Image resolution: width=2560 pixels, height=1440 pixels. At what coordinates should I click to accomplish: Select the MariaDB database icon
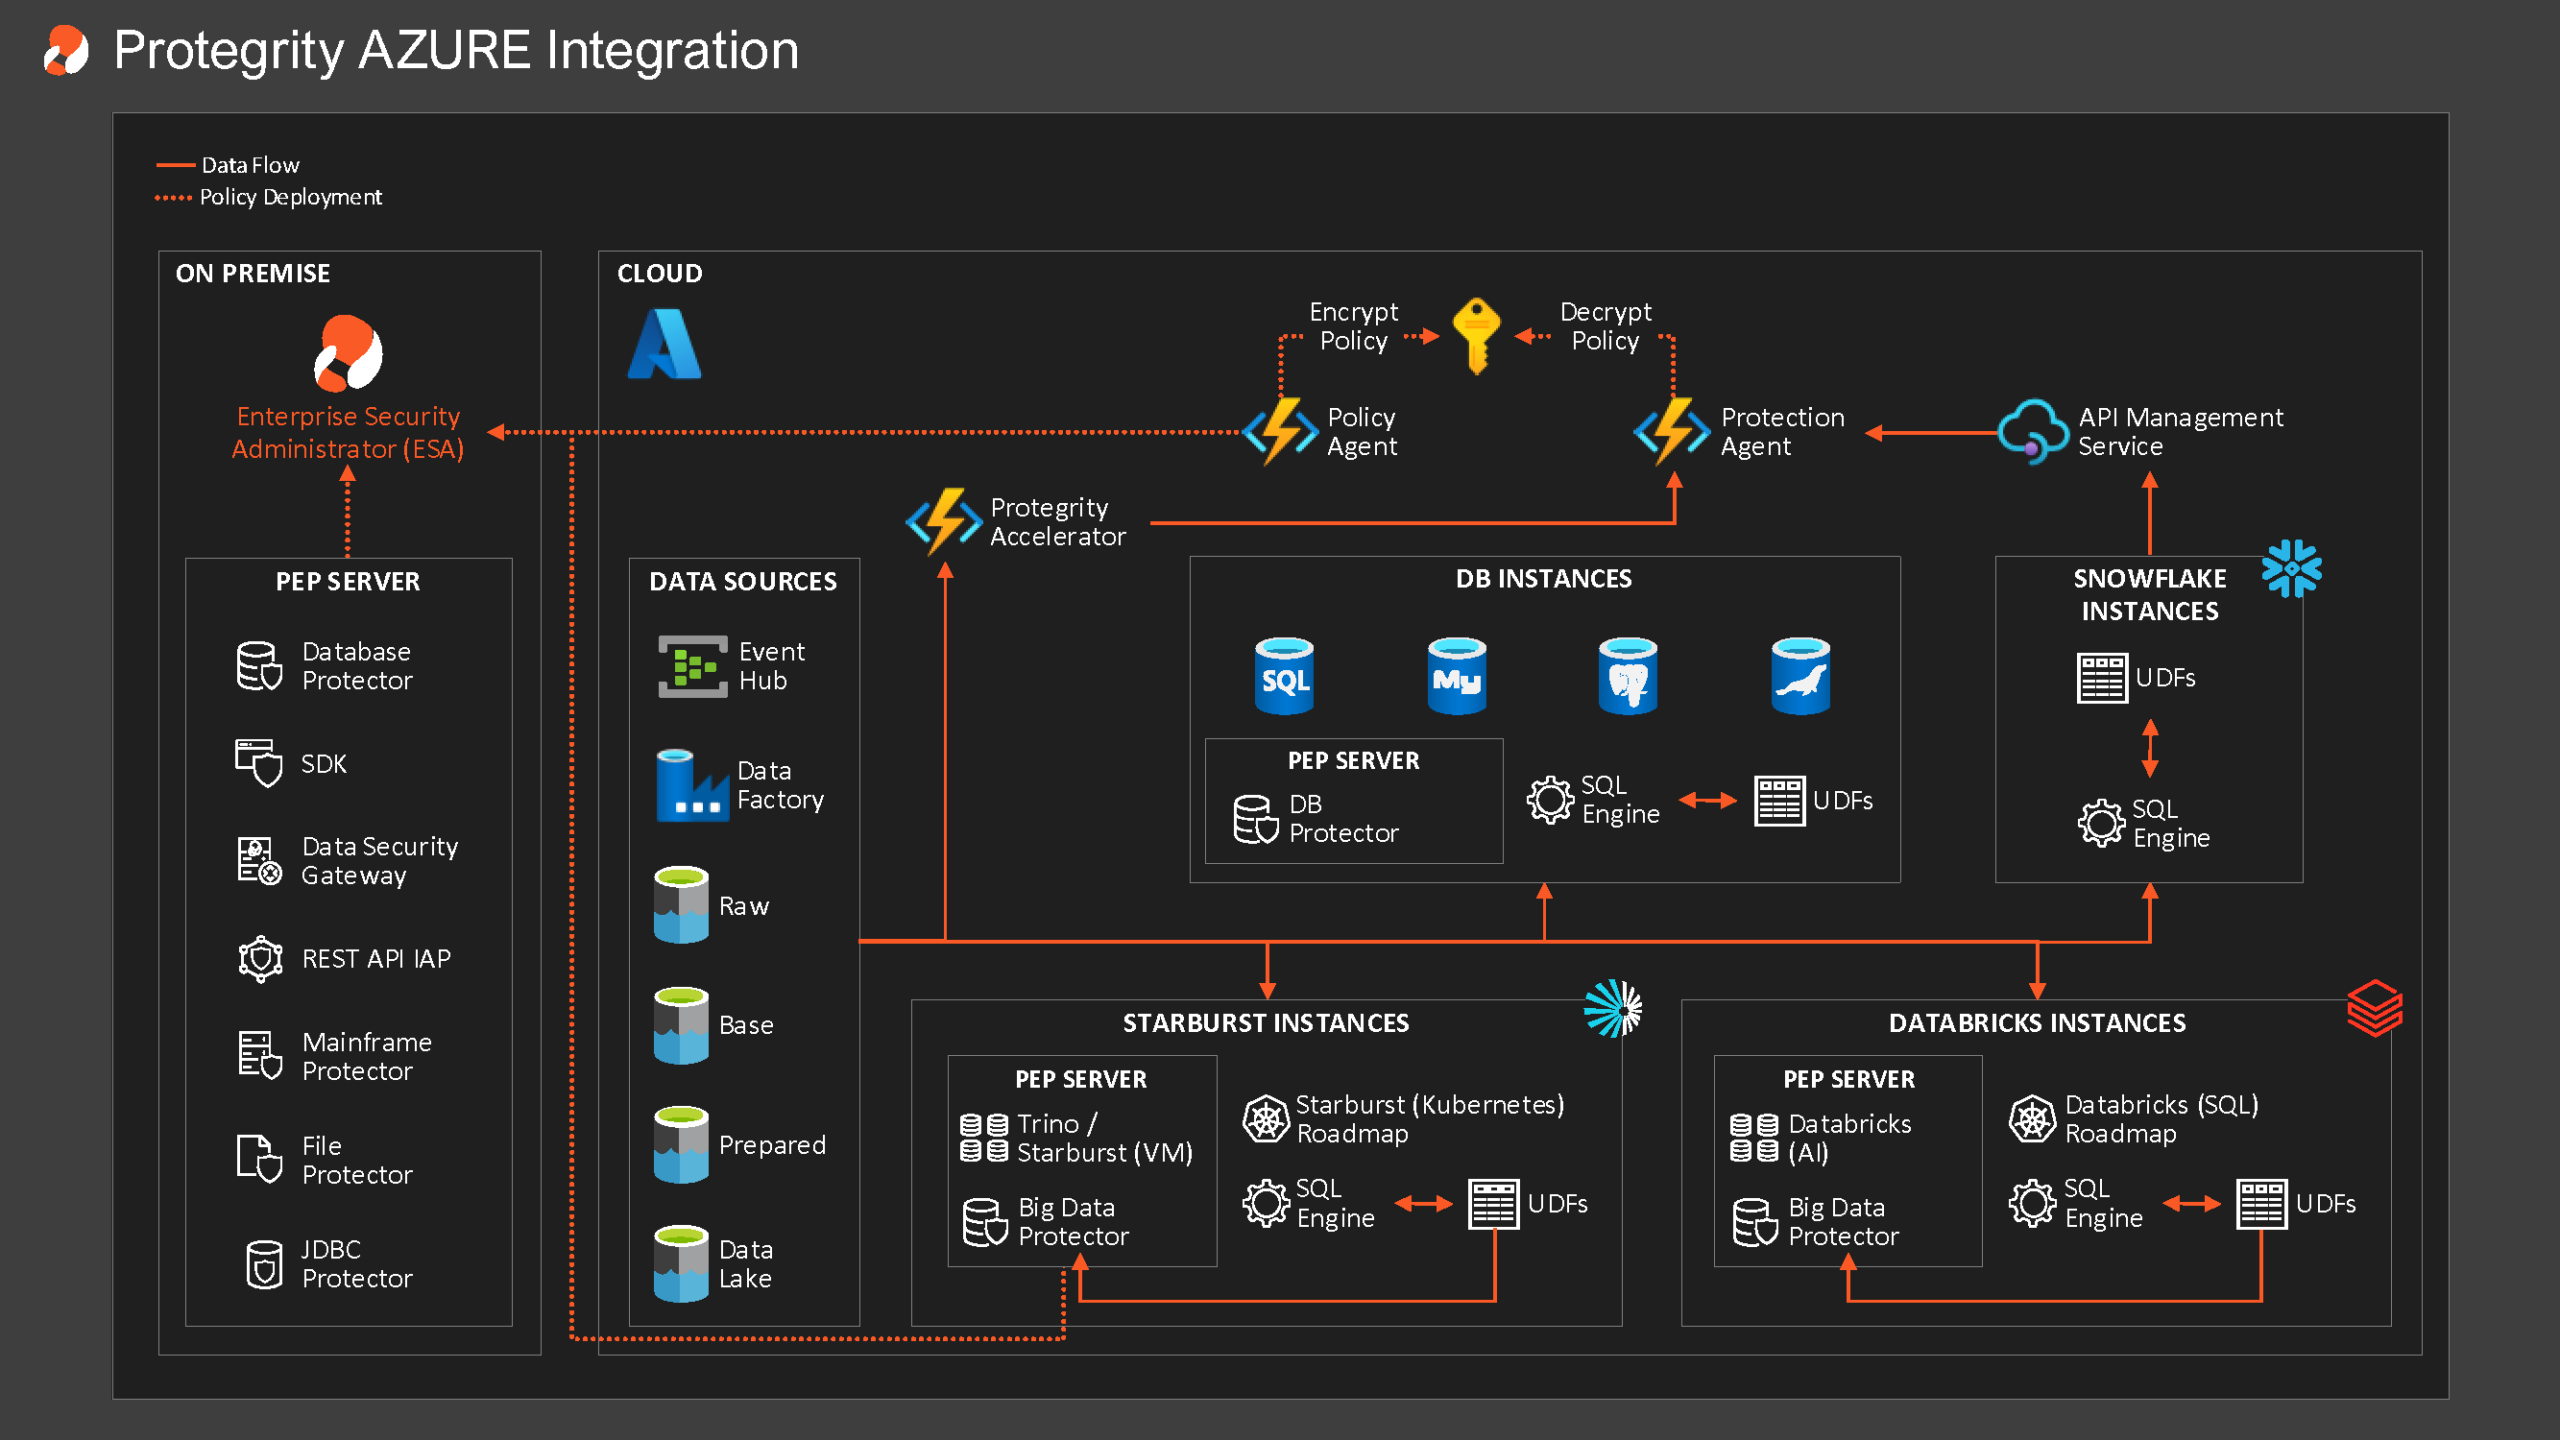pyautogui.click(x=1800, y=676)
